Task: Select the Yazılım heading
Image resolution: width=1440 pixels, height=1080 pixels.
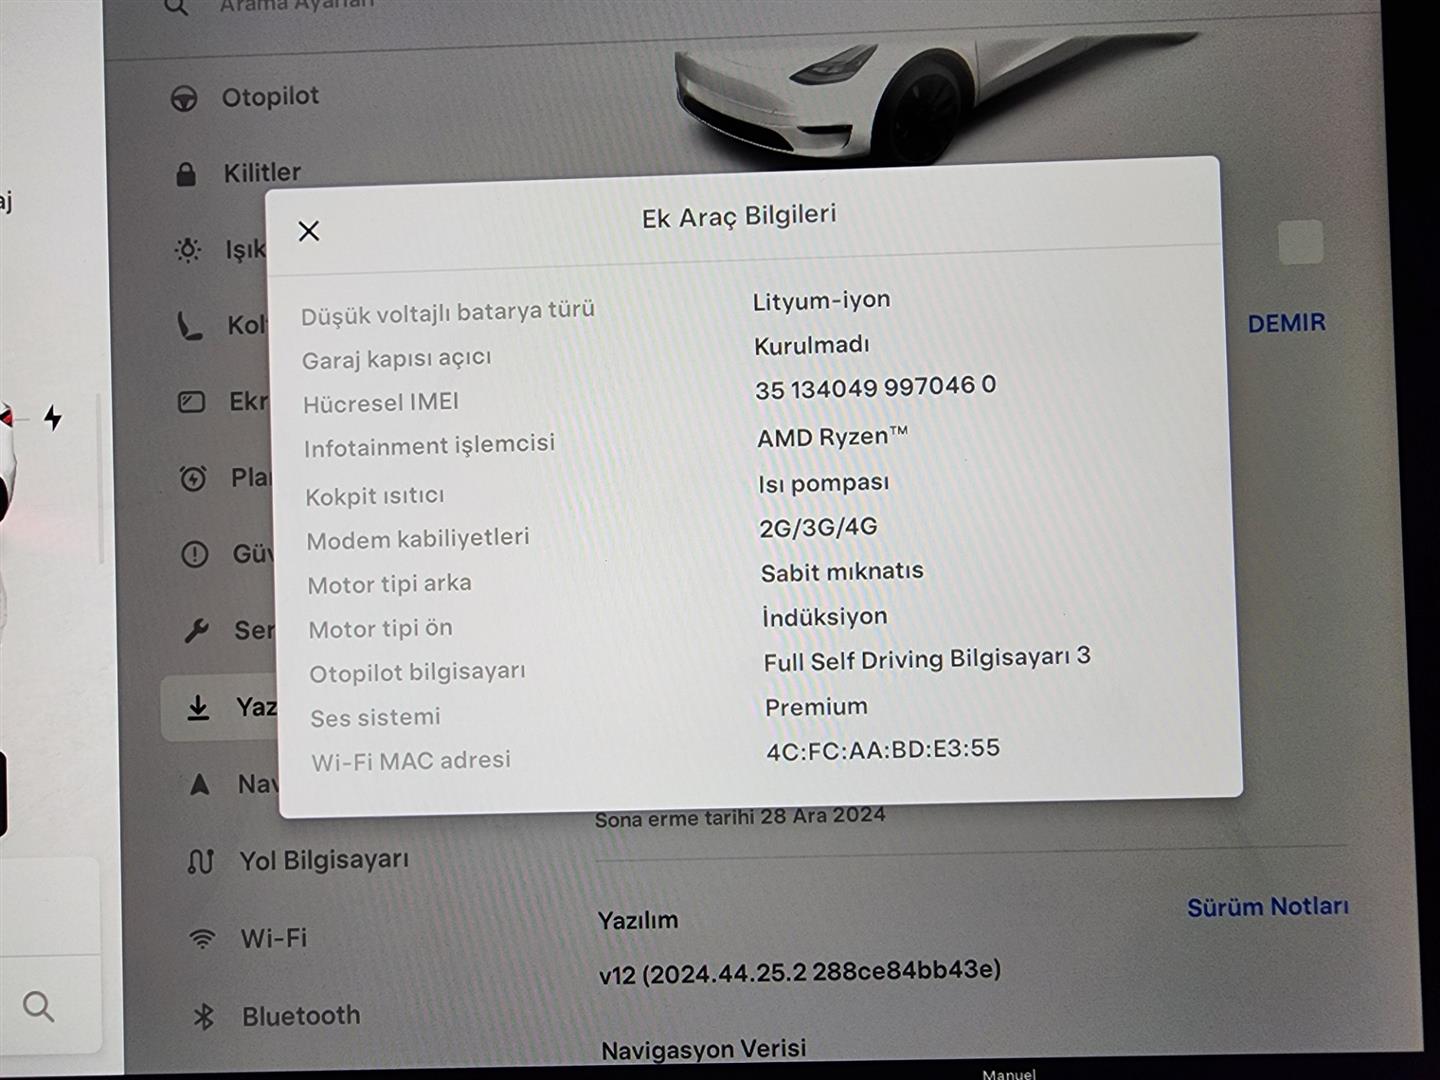Action: click(638, 921)
